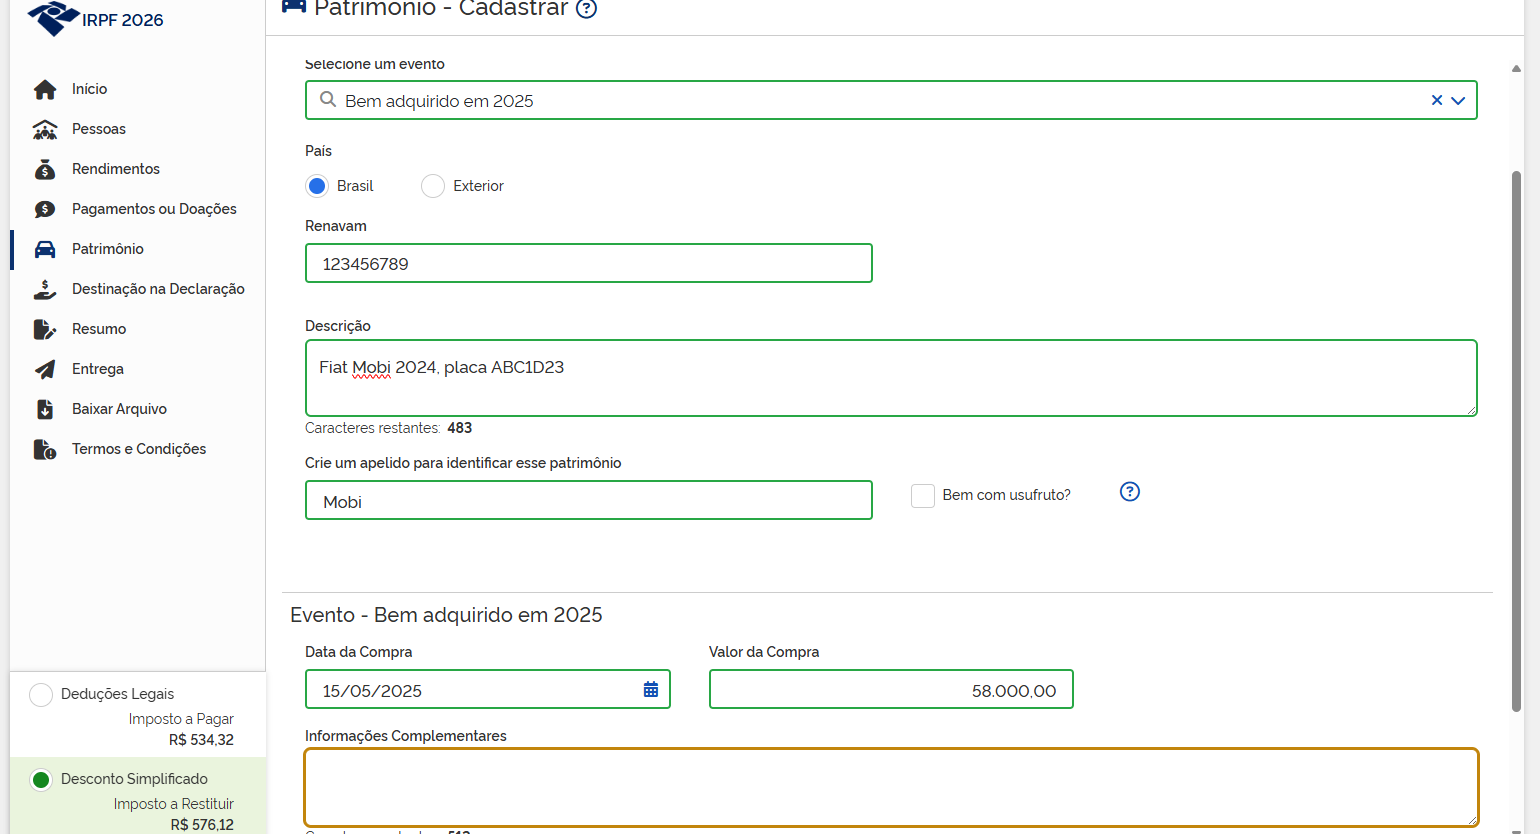Click the Entrega paper plane icon
The width and height of the screenshot is (1540, 834).
tap(45, 369)
